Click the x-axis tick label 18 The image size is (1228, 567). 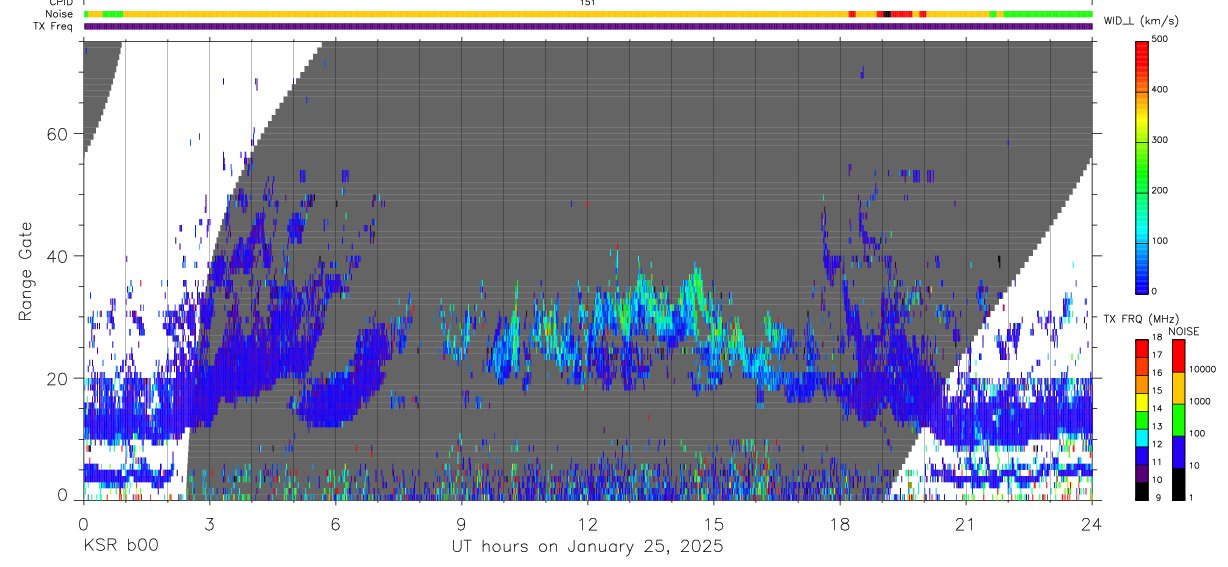(840, 525)
